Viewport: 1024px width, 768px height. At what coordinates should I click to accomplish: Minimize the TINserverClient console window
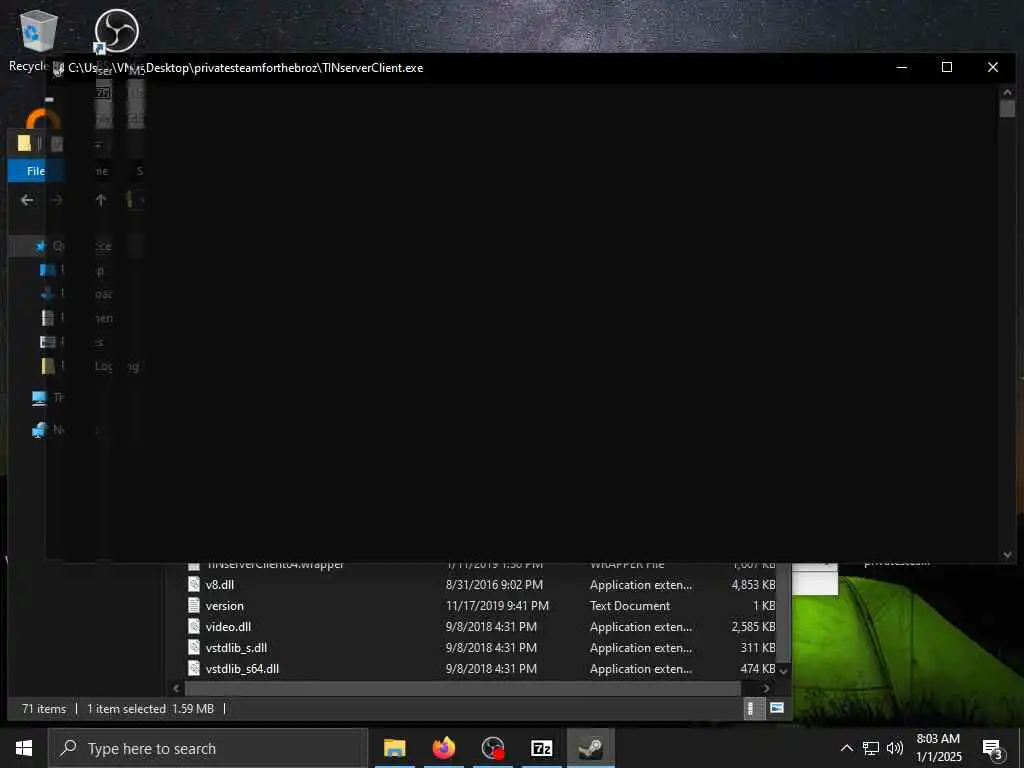tap(902, 67)
